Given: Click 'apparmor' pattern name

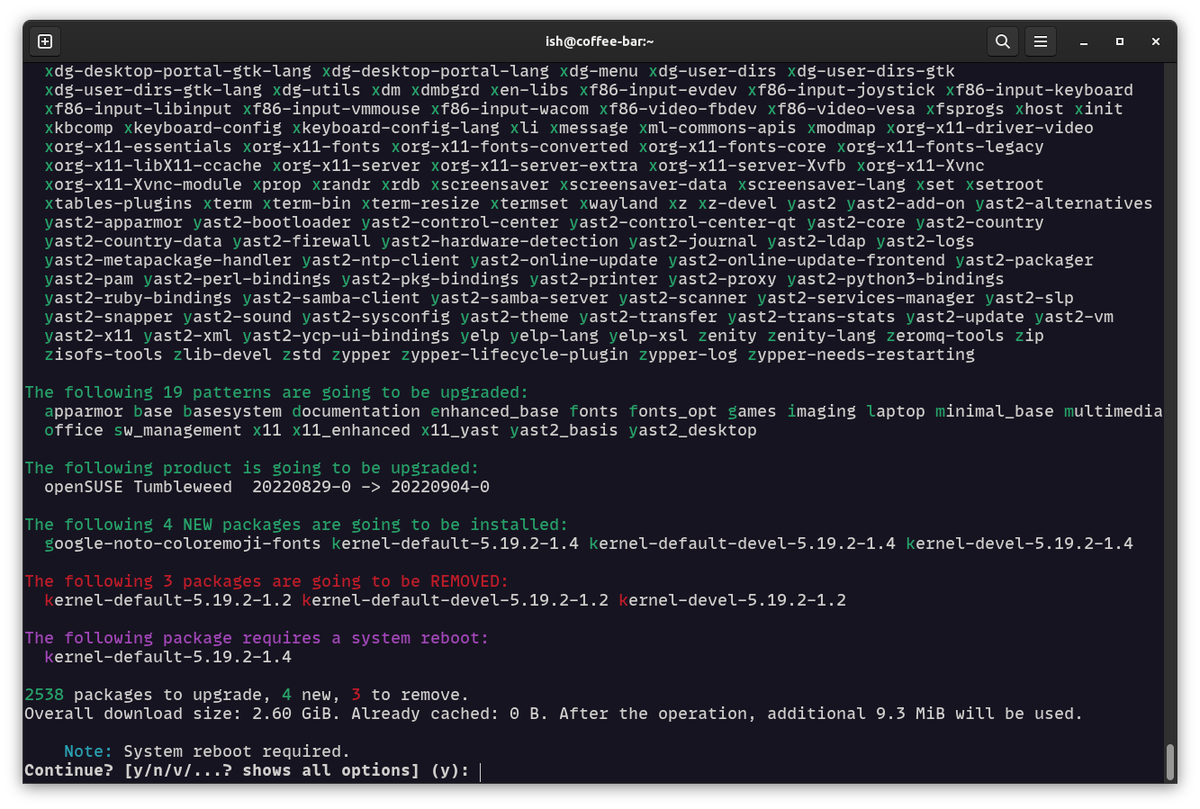Looking at the screenshot, I should pos(84,411).
